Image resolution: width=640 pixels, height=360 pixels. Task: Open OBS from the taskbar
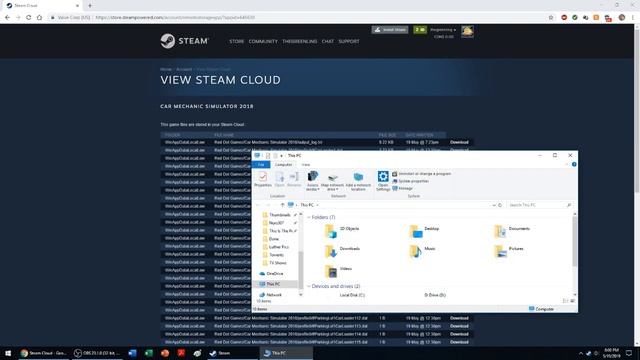[x=97, y=353]
